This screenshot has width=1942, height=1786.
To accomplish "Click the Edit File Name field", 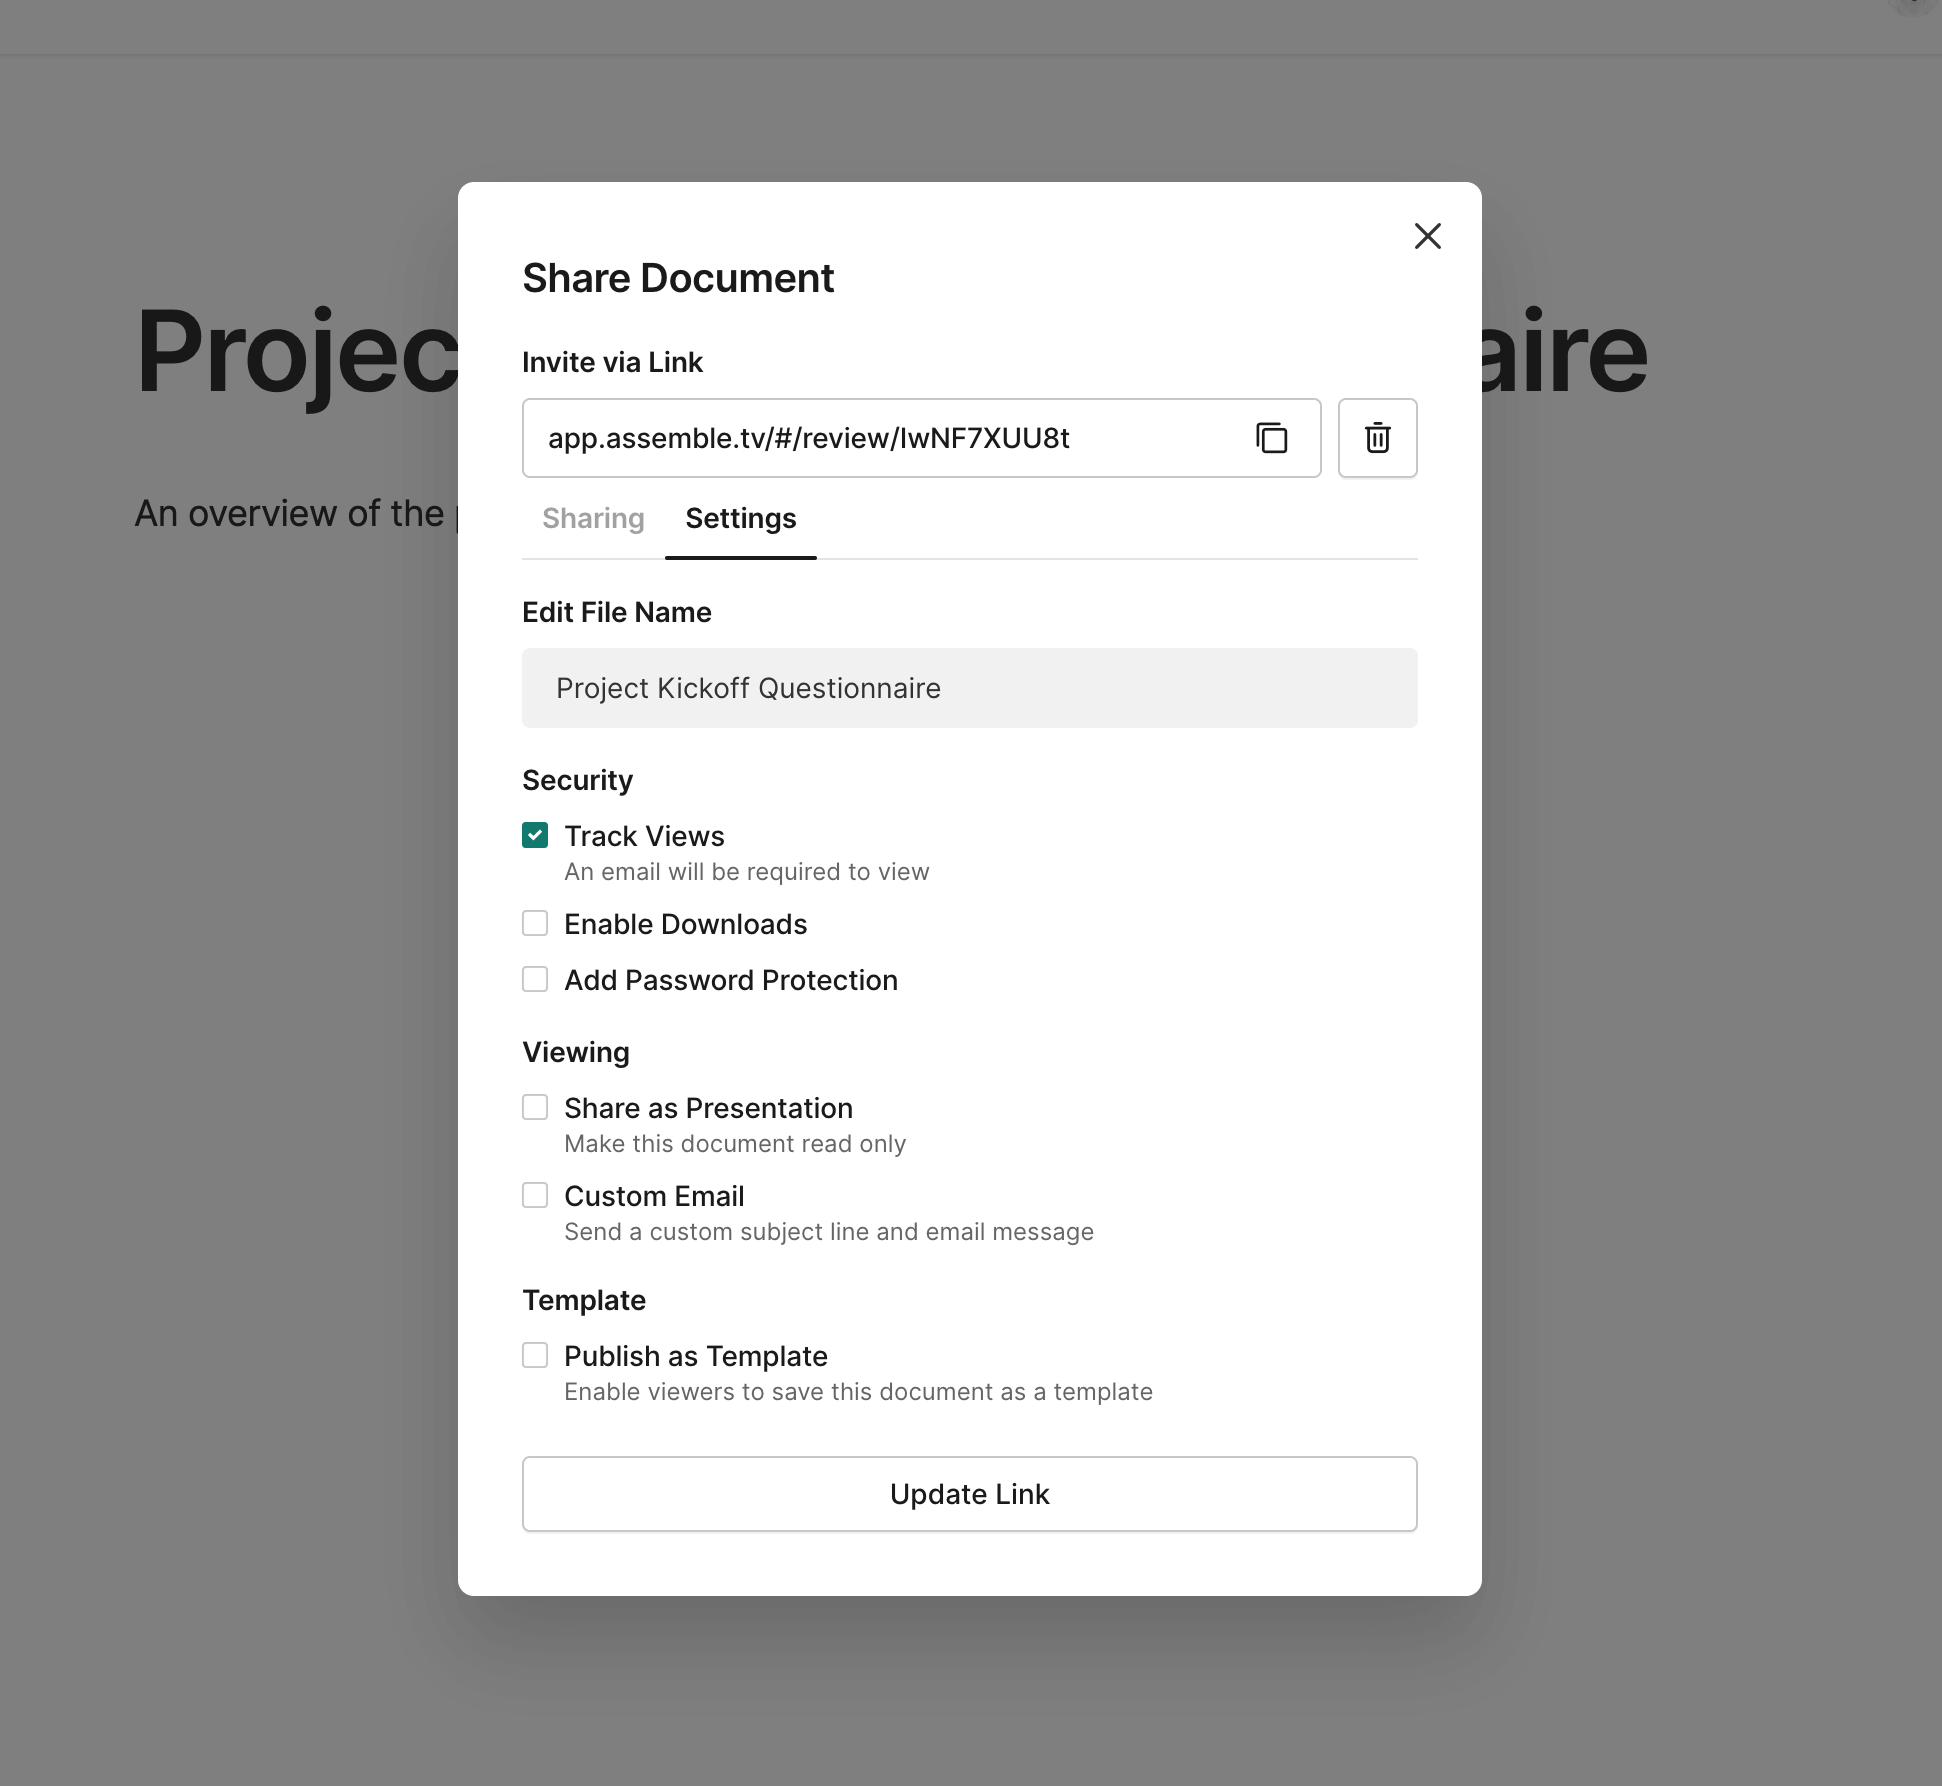I will (x=969, y=688).
